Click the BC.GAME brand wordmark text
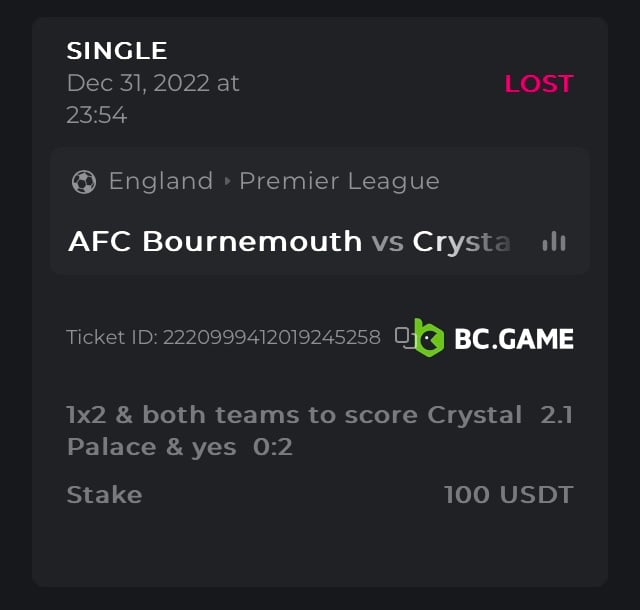 point(514,339)
